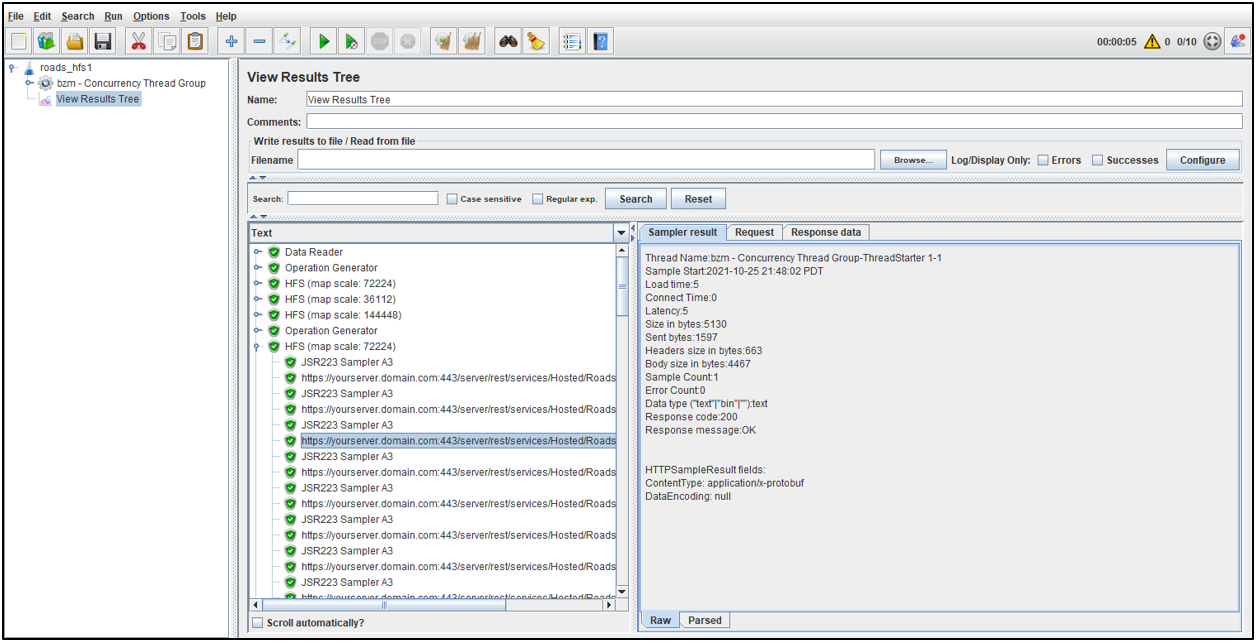Click the yellow warning triangle icon

click(x=1152, y=41)
